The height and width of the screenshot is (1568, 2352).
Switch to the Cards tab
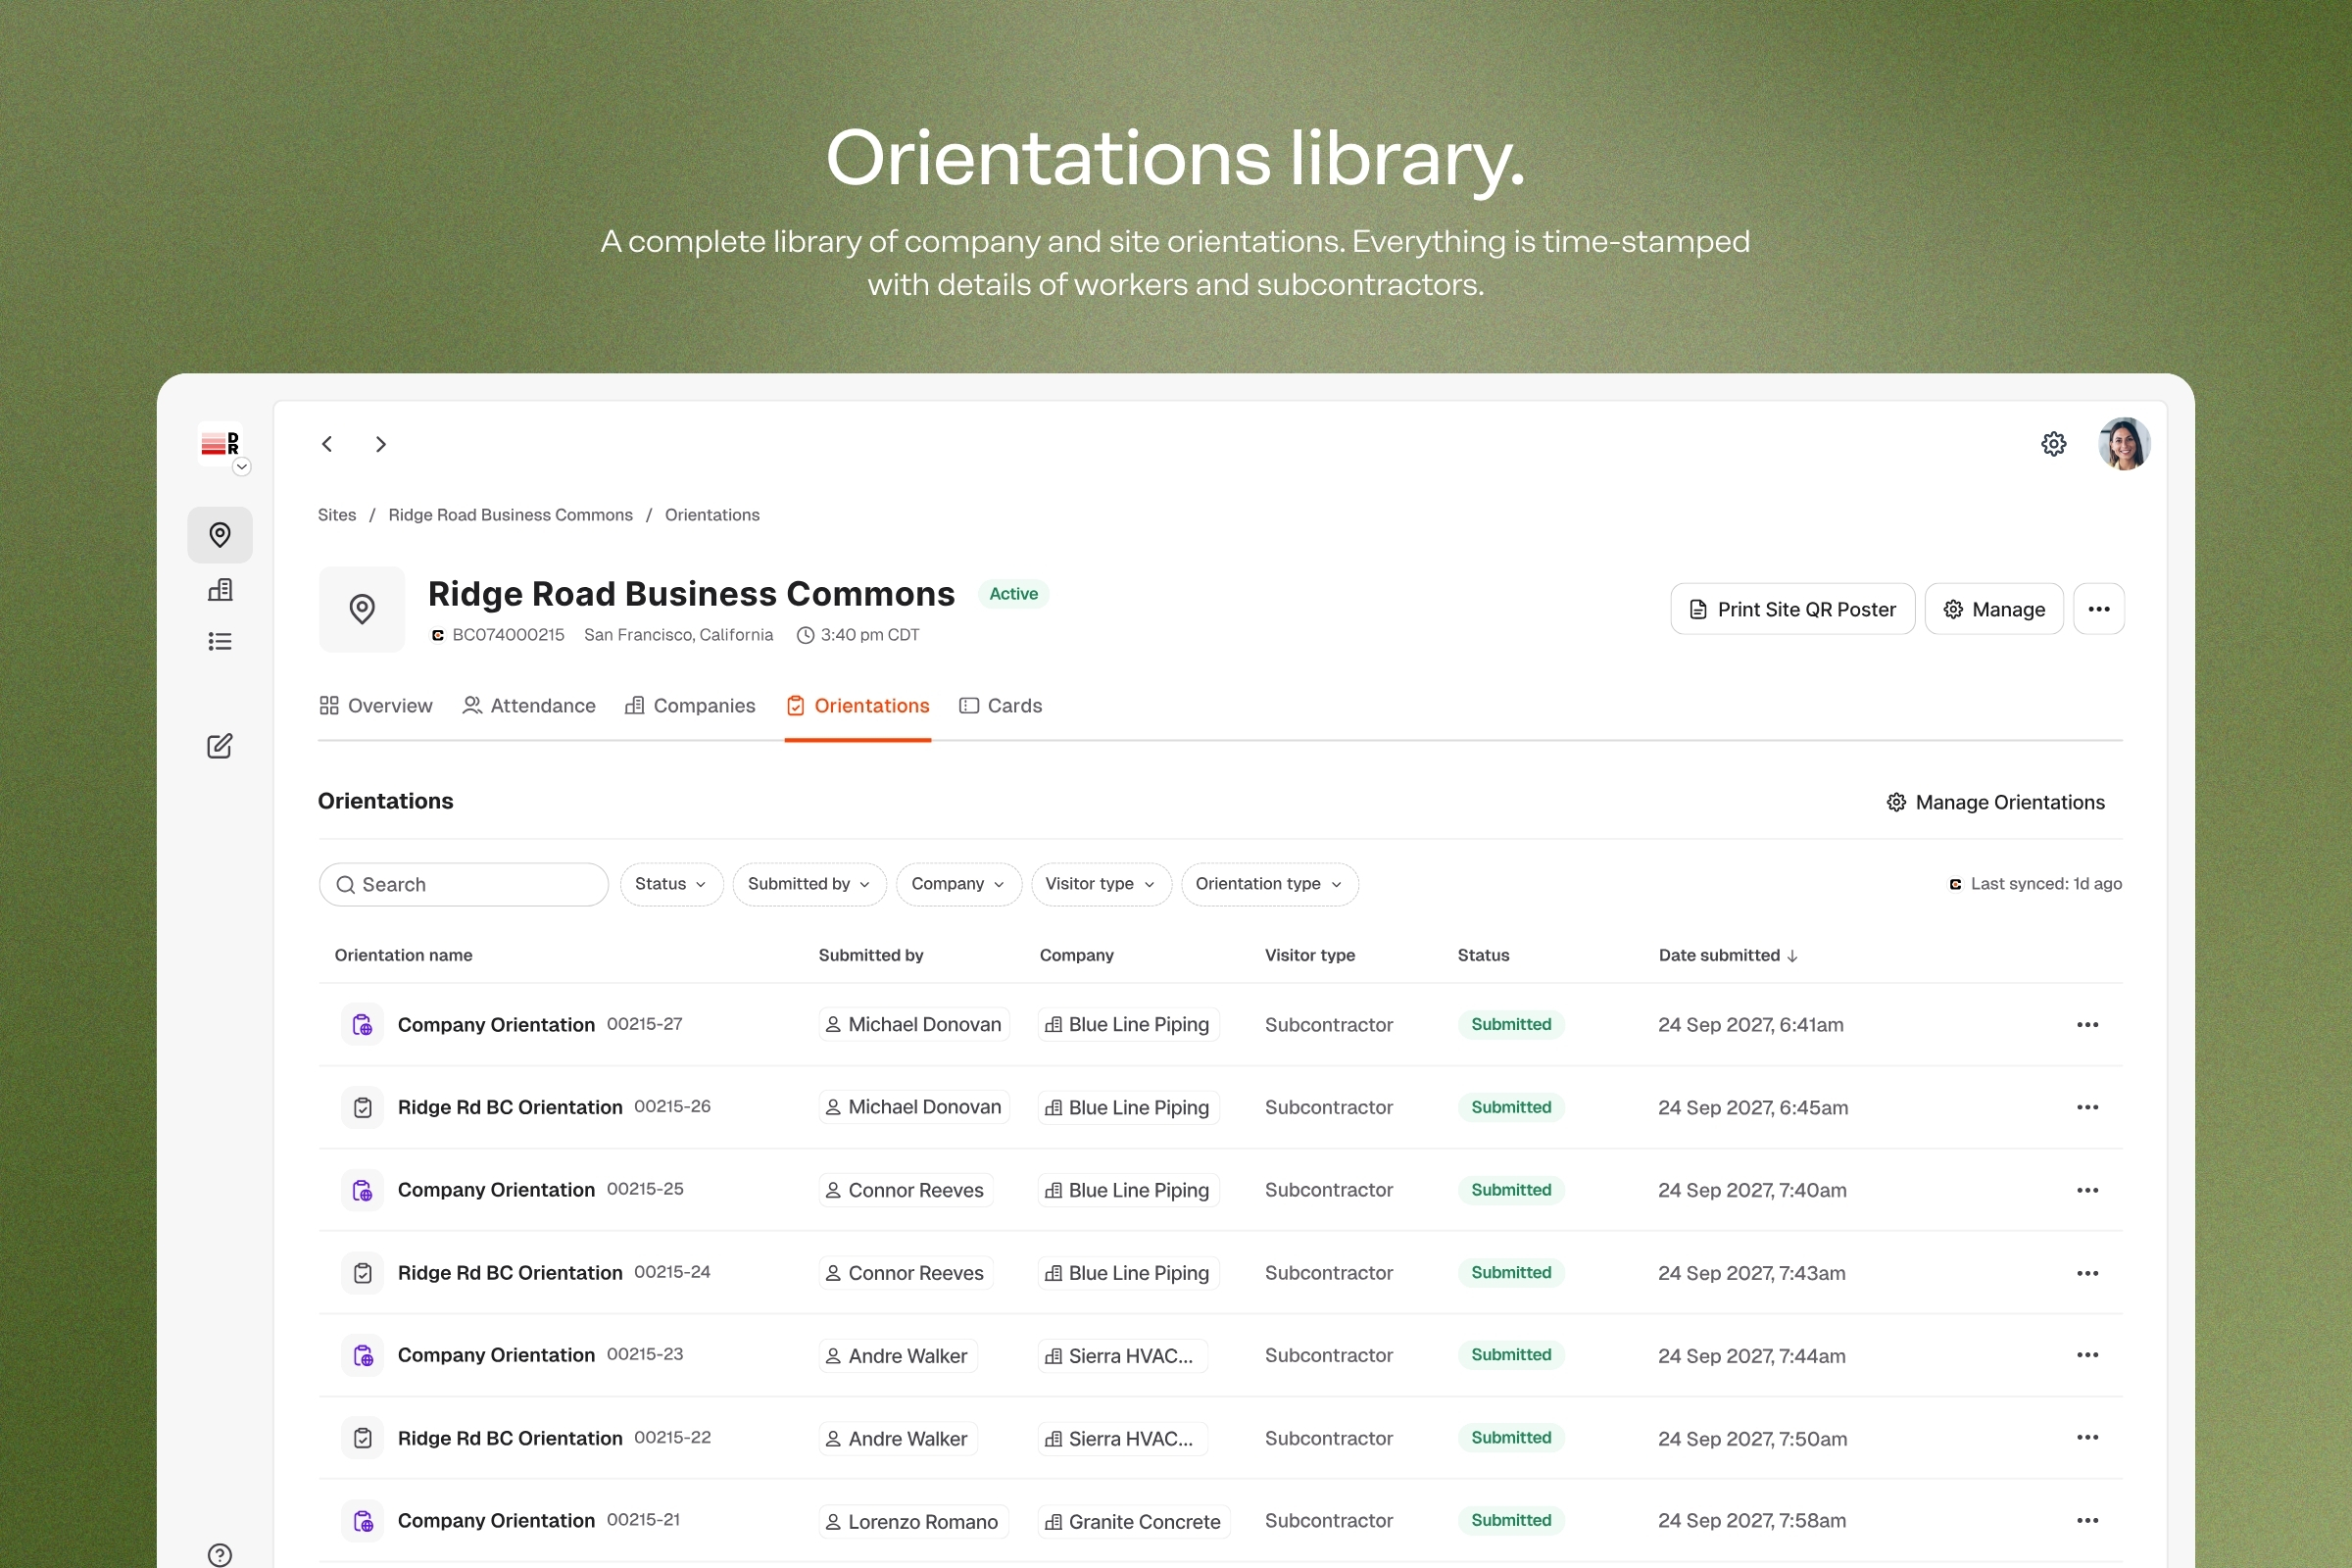1001,706
